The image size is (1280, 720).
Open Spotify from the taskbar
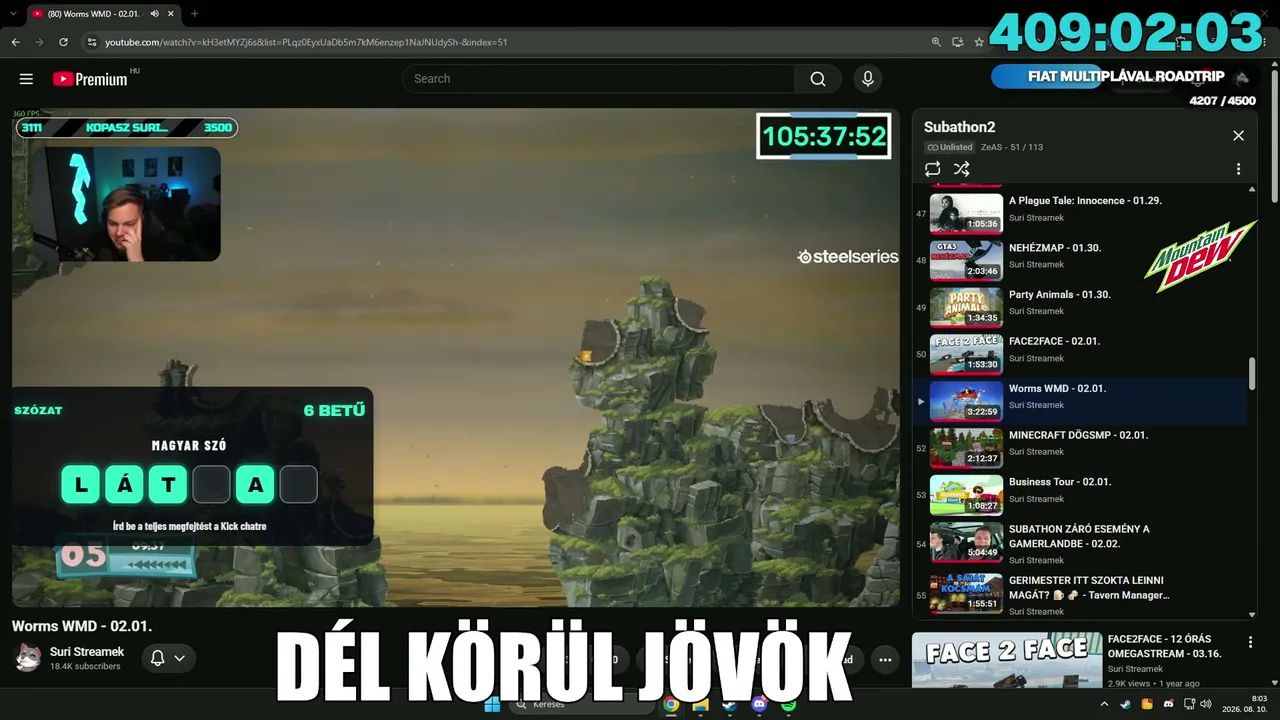pos(789,705)
